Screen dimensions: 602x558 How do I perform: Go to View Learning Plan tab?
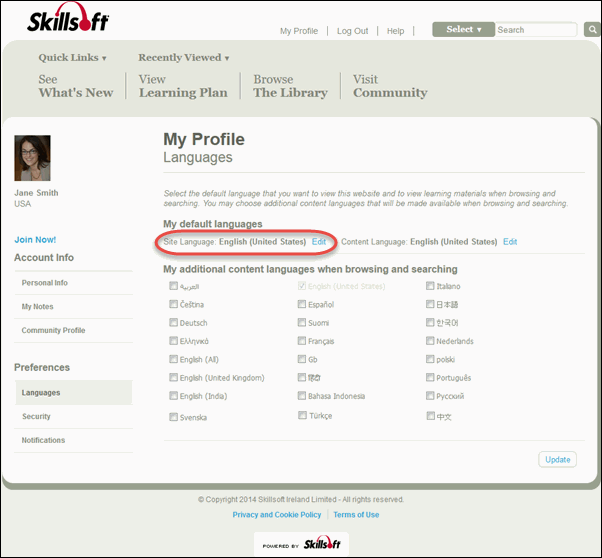coord(182,86)
